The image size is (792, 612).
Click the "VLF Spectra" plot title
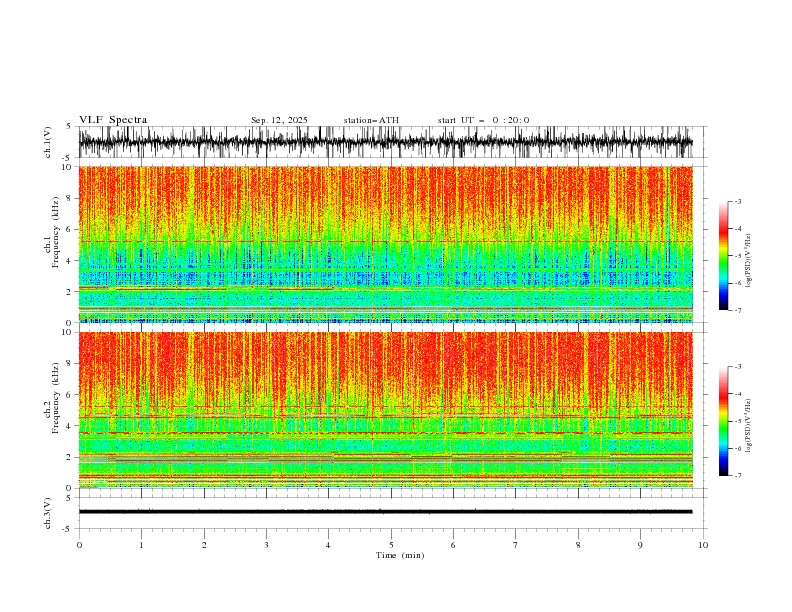(x=113, y=120)
